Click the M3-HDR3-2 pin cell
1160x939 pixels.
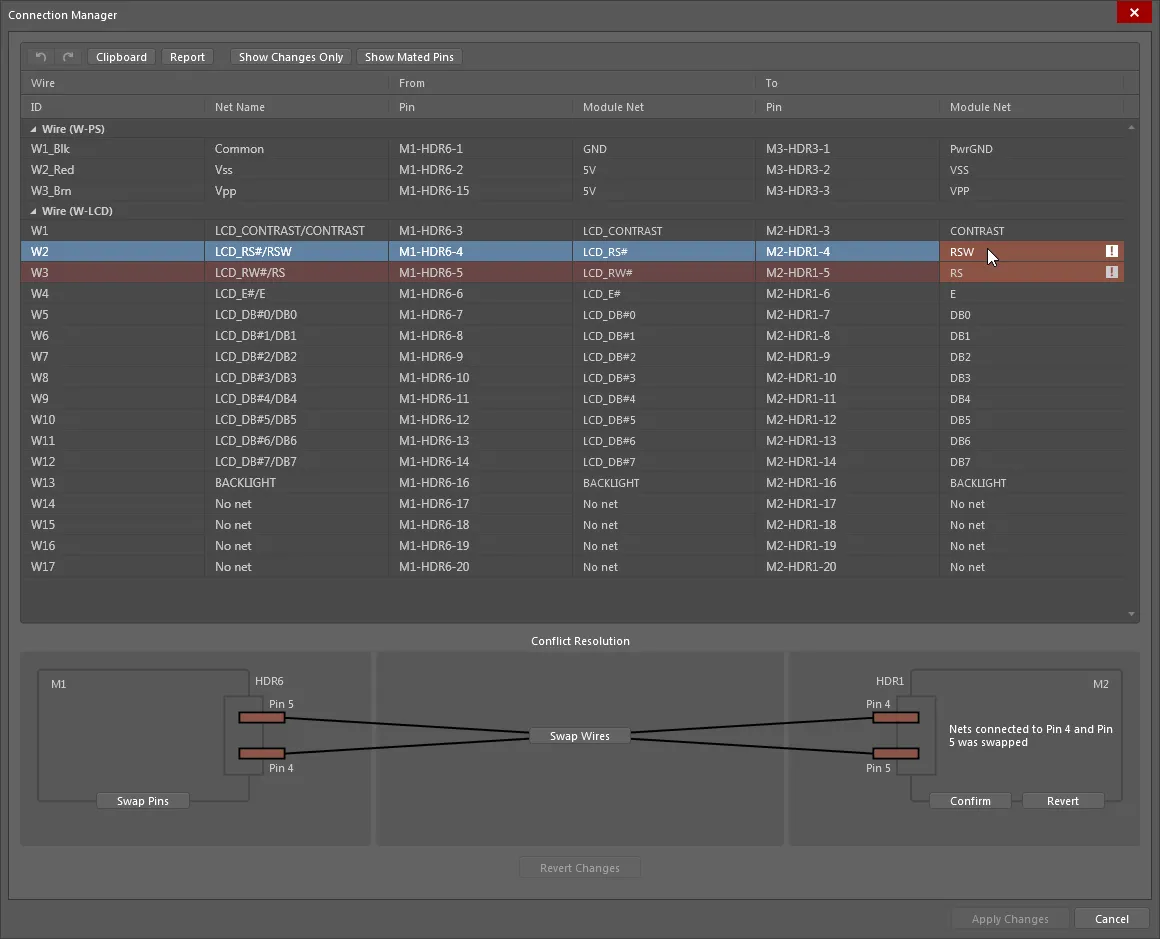(848, 169)
